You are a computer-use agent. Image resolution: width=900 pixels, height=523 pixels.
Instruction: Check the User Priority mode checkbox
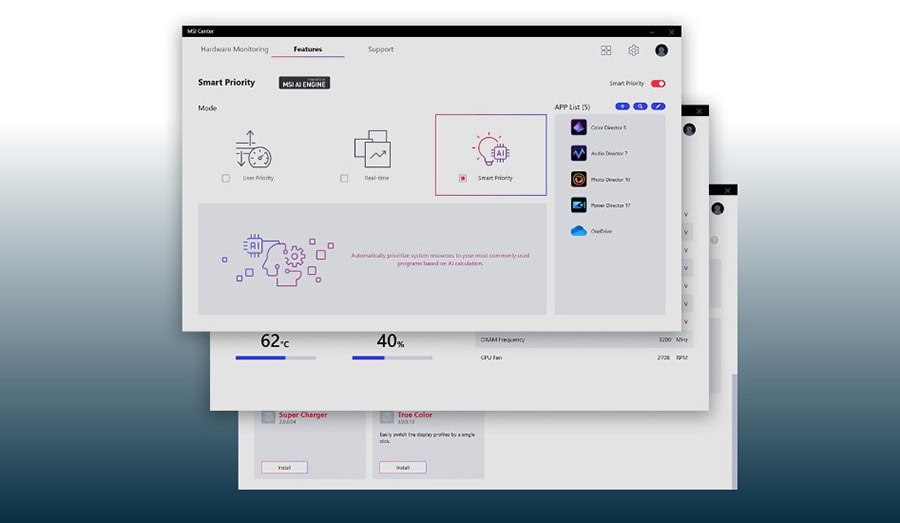[x=226, y=178]
